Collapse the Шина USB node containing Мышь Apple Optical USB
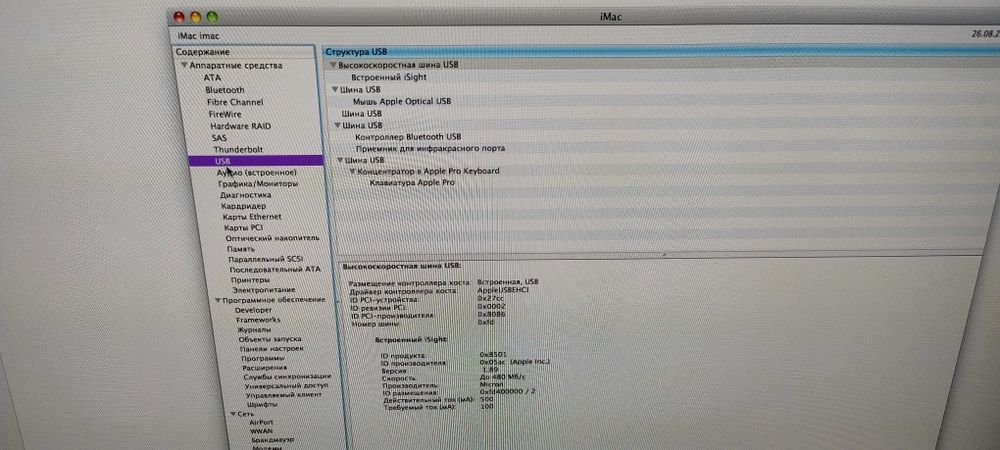This screenshot has height=450, width=1000. pos(335,90)
